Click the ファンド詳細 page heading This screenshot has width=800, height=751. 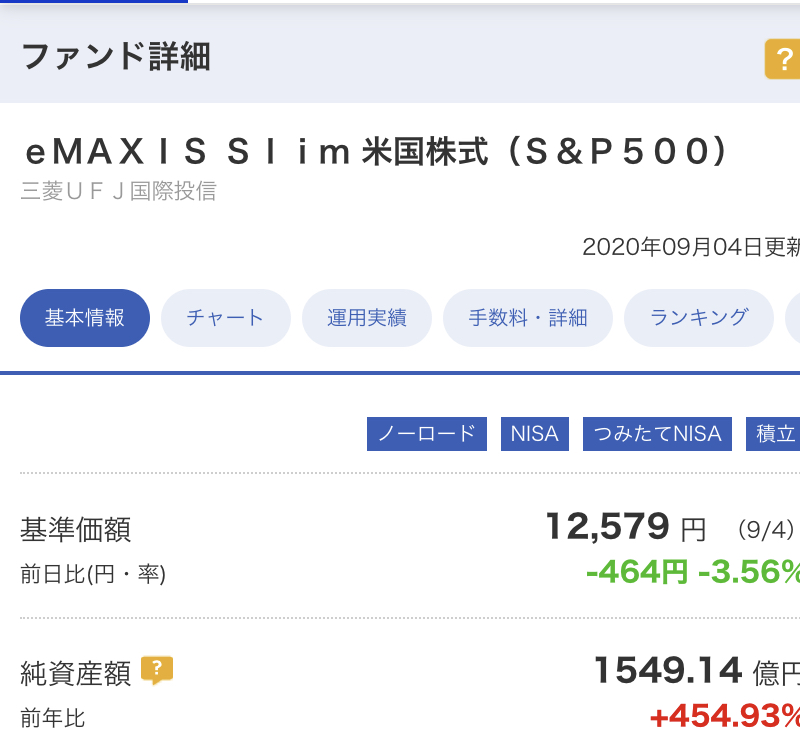(116, 56)
